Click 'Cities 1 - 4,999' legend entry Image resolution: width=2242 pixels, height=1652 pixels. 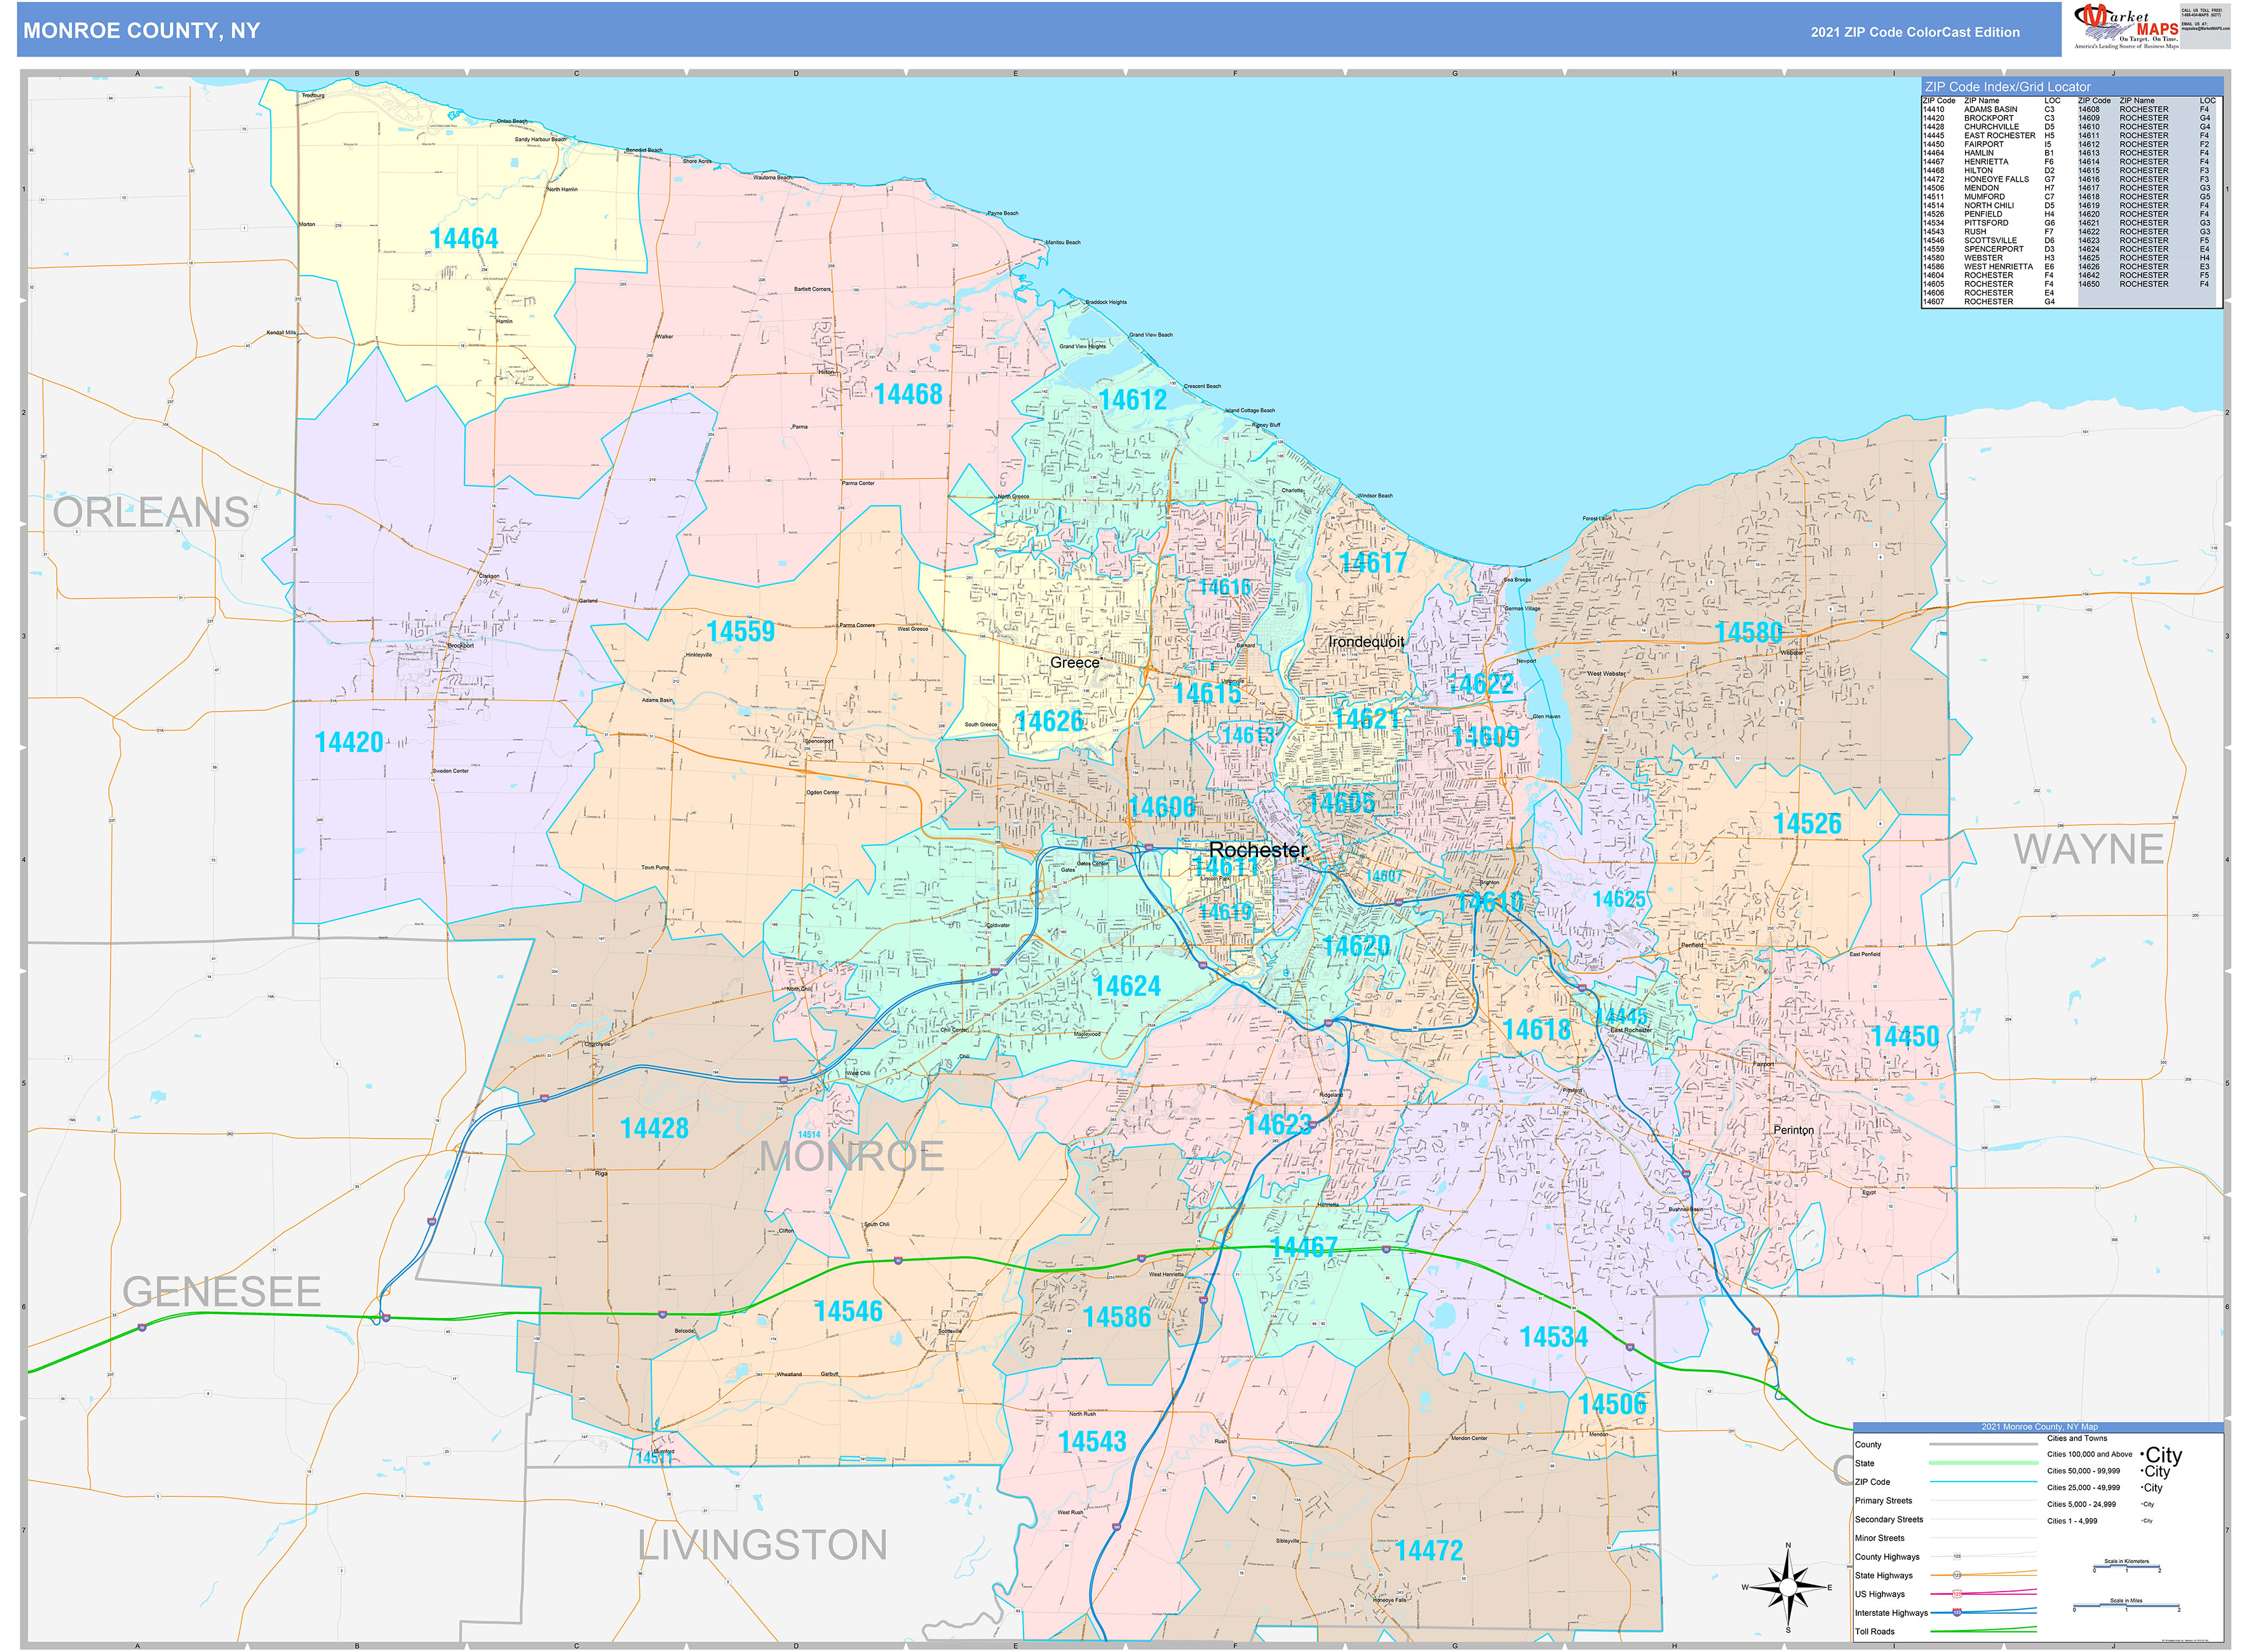point(2072,1521)
